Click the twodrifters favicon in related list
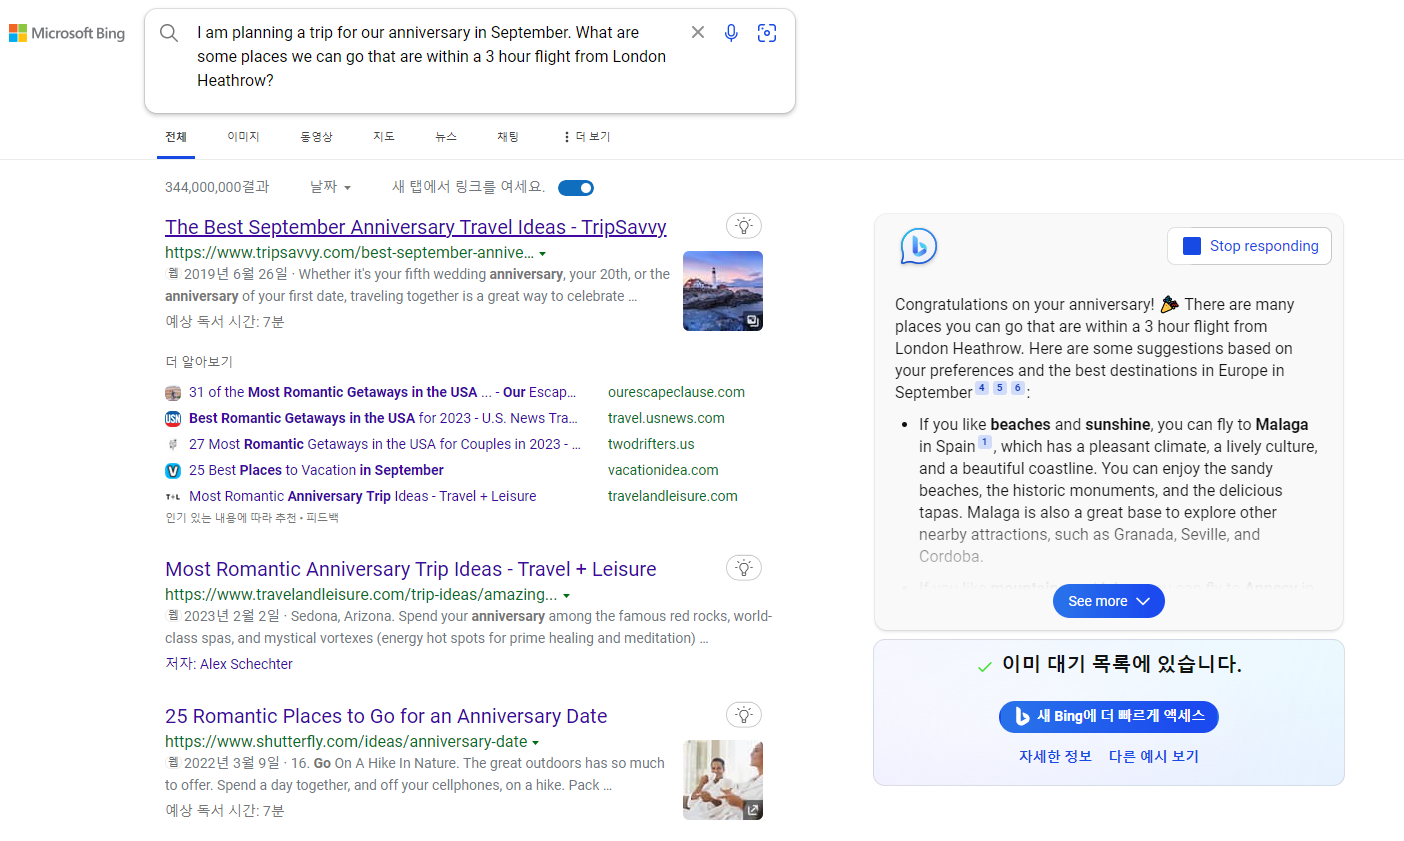Screen dimensions: 1404x841 click(173, 445)
